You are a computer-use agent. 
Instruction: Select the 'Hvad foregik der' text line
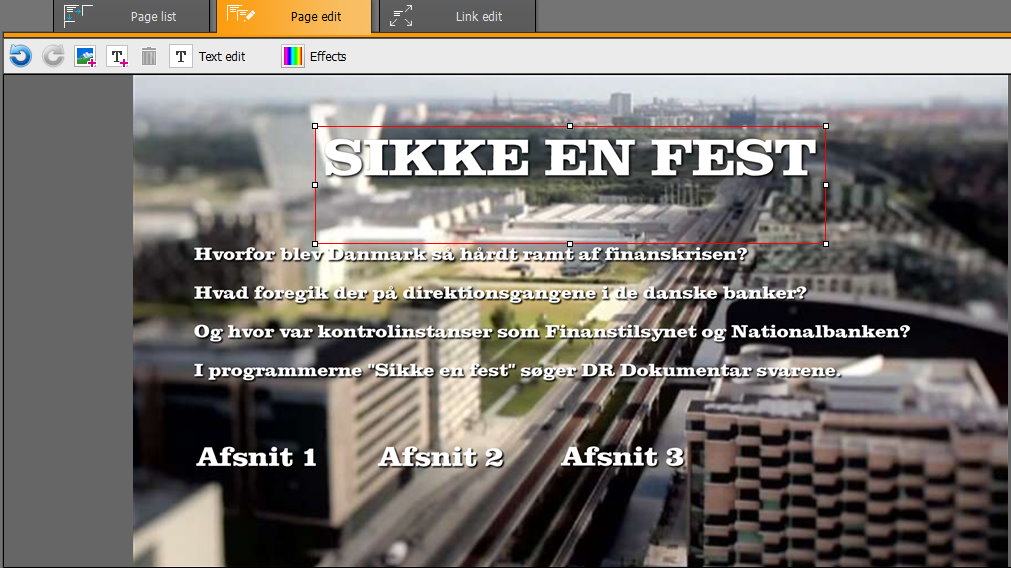(500, 293)
